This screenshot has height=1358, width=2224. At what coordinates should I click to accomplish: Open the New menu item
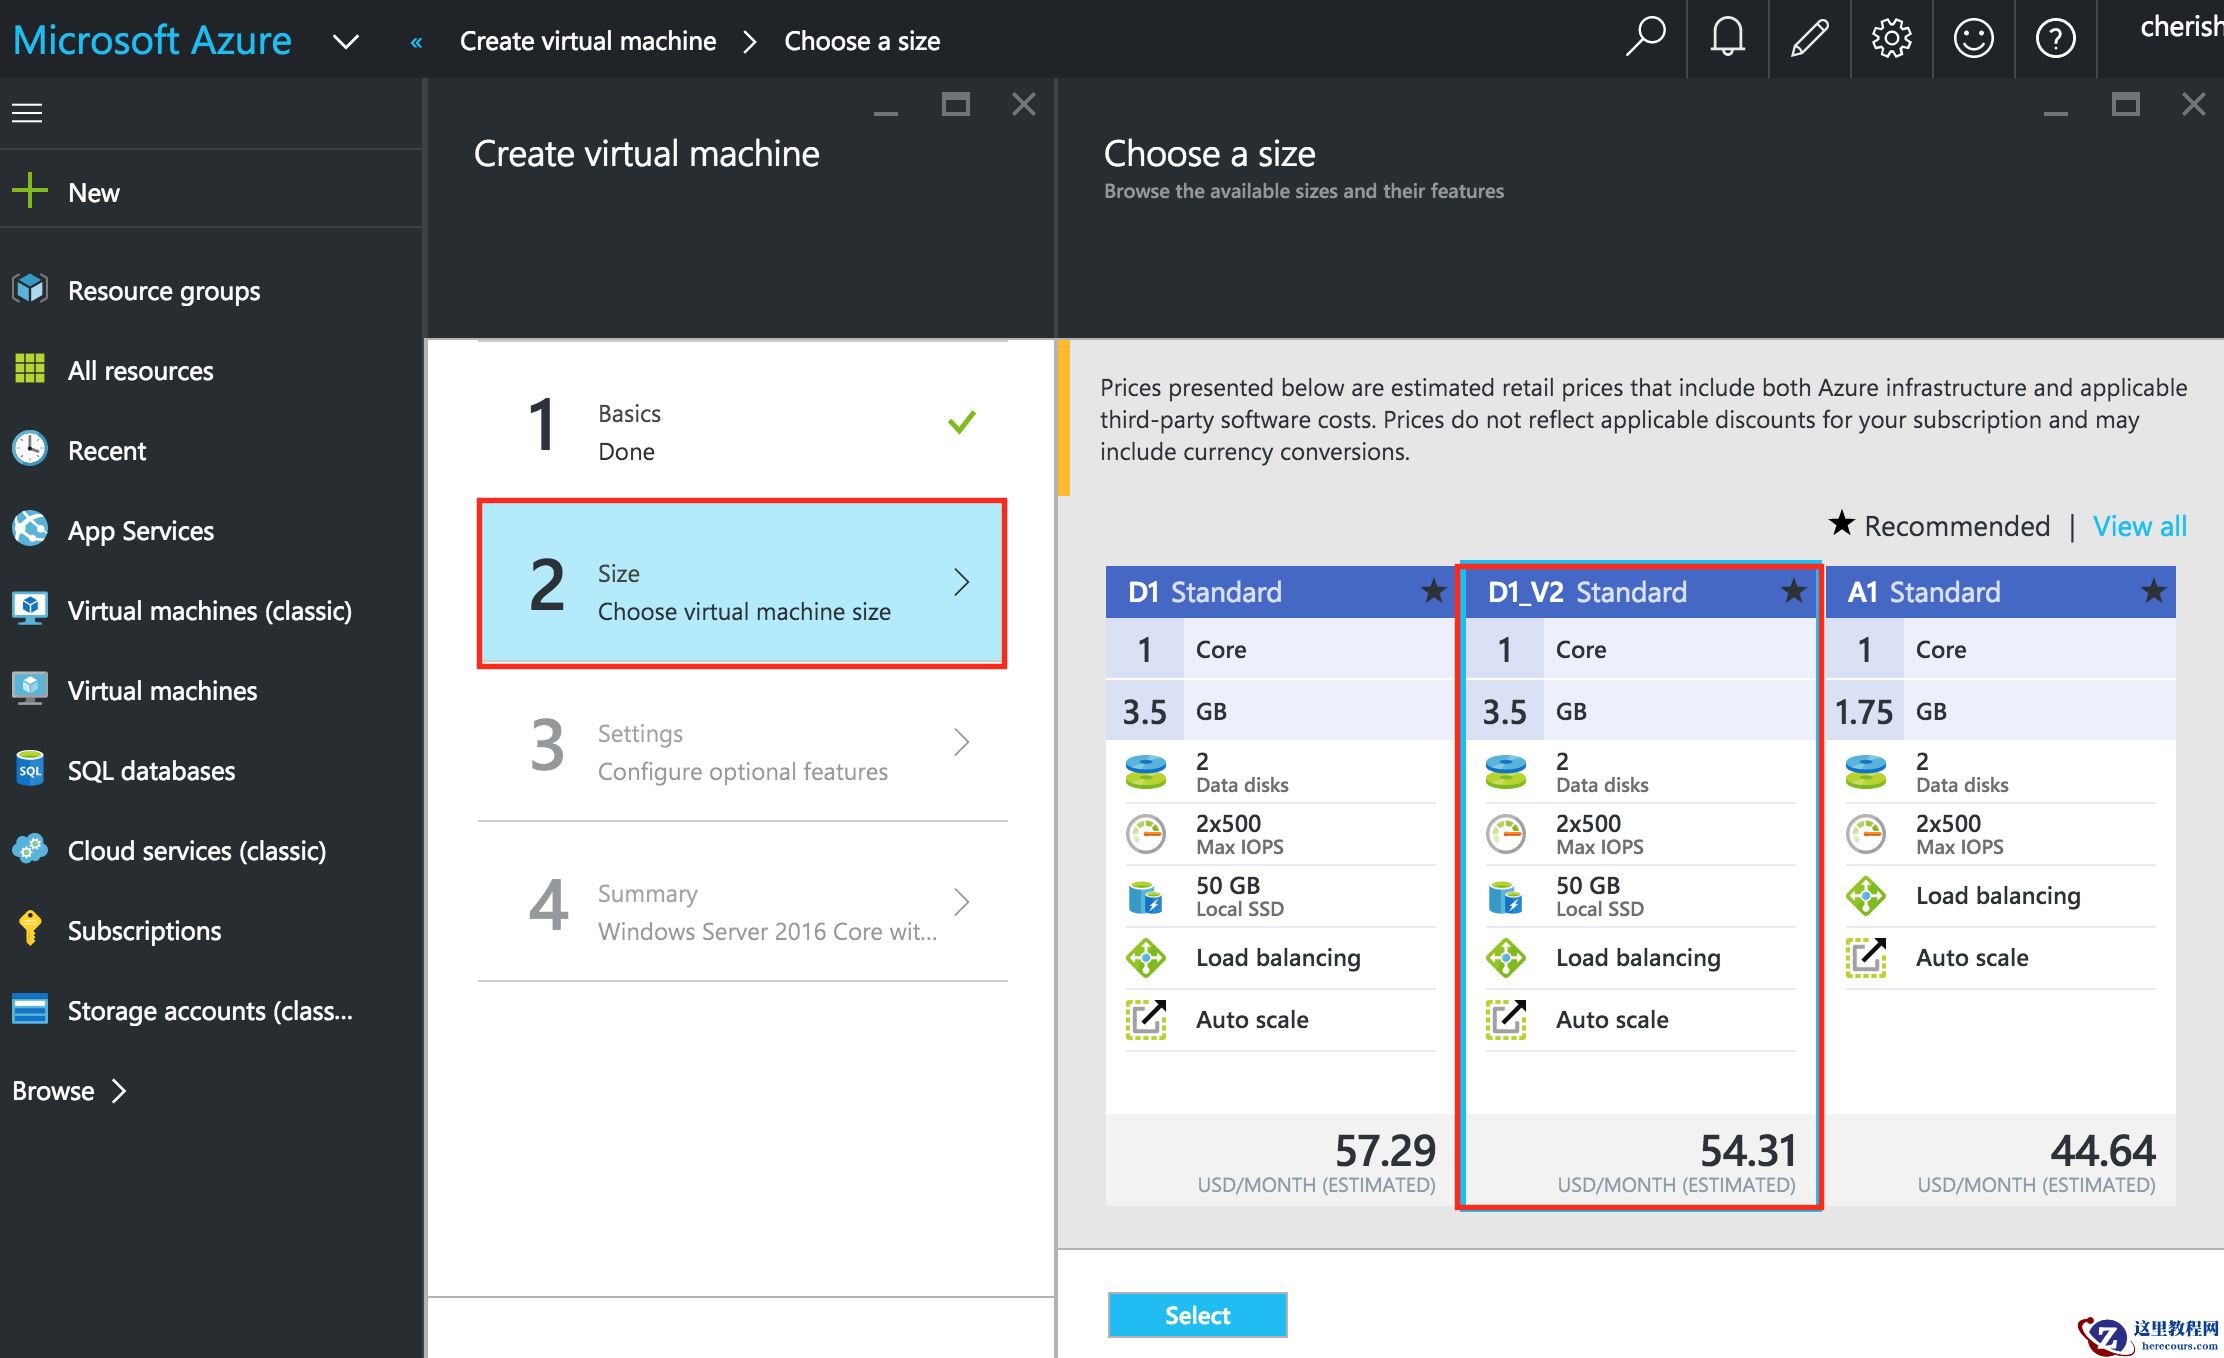coord(211,191)
